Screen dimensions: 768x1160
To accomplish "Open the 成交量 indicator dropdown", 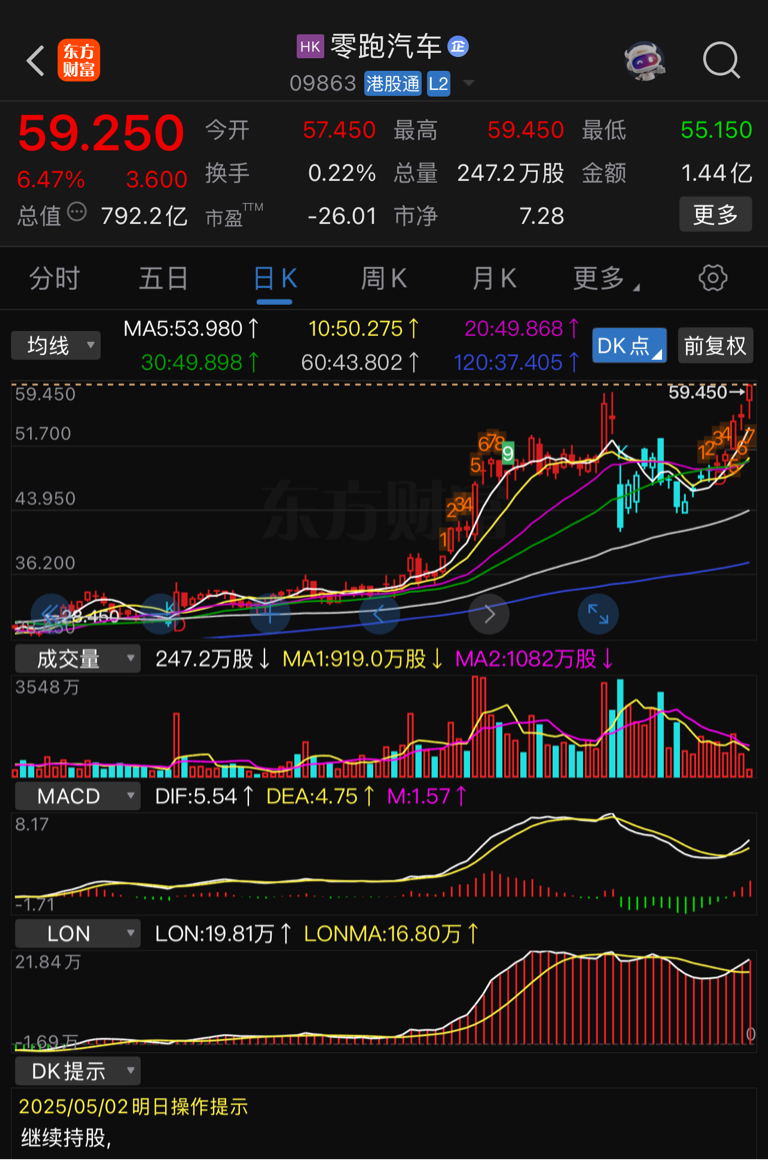I will pos(78,658).
